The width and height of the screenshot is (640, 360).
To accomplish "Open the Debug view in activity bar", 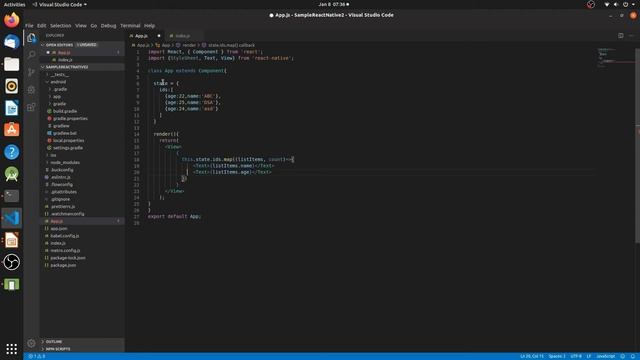I will pos(31,89).
